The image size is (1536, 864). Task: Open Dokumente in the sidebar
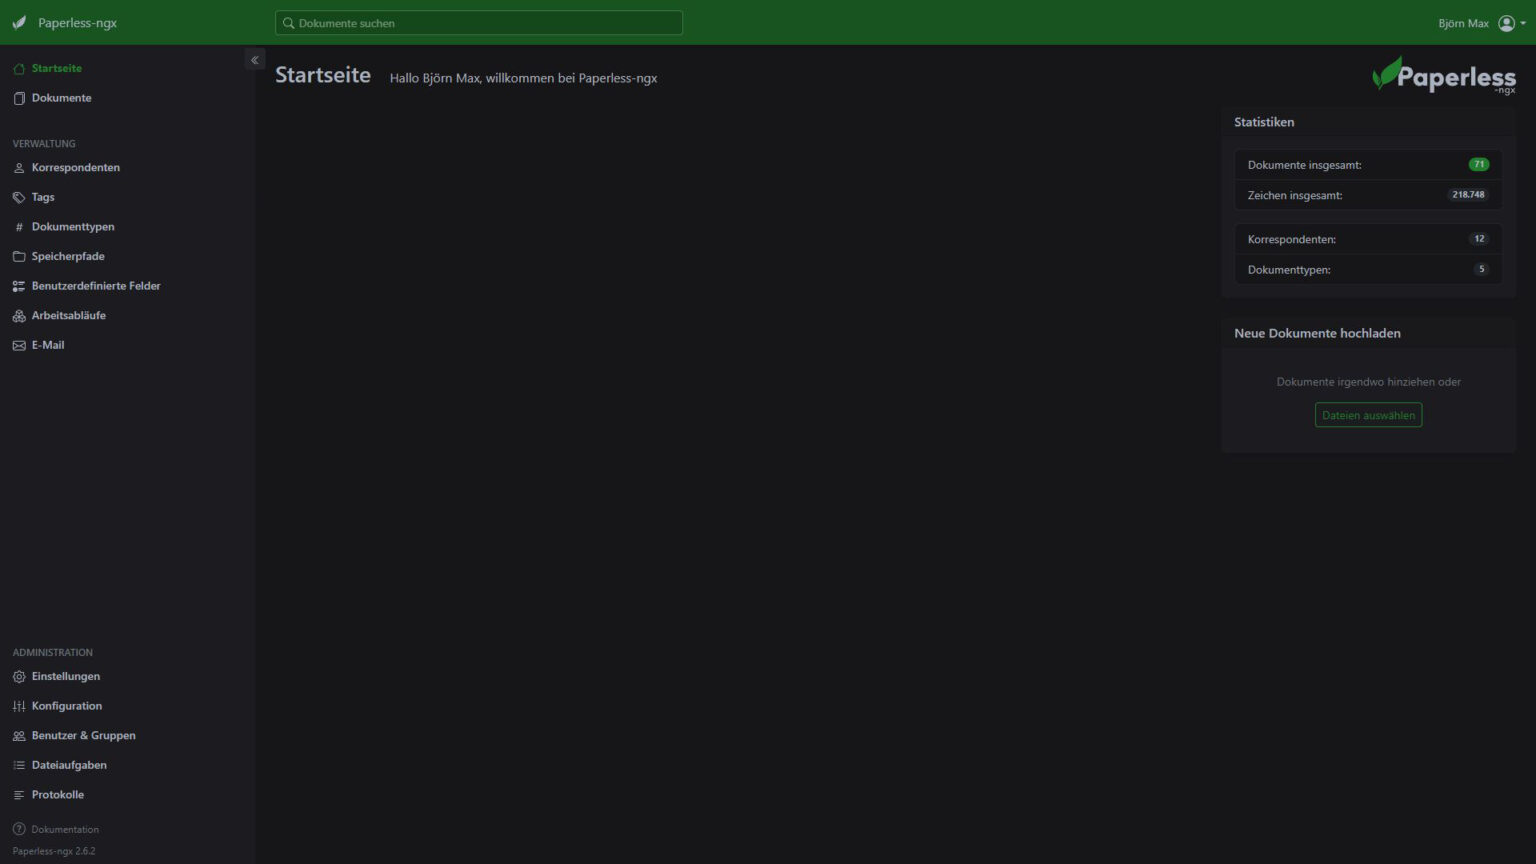click(x=61, y=98)
